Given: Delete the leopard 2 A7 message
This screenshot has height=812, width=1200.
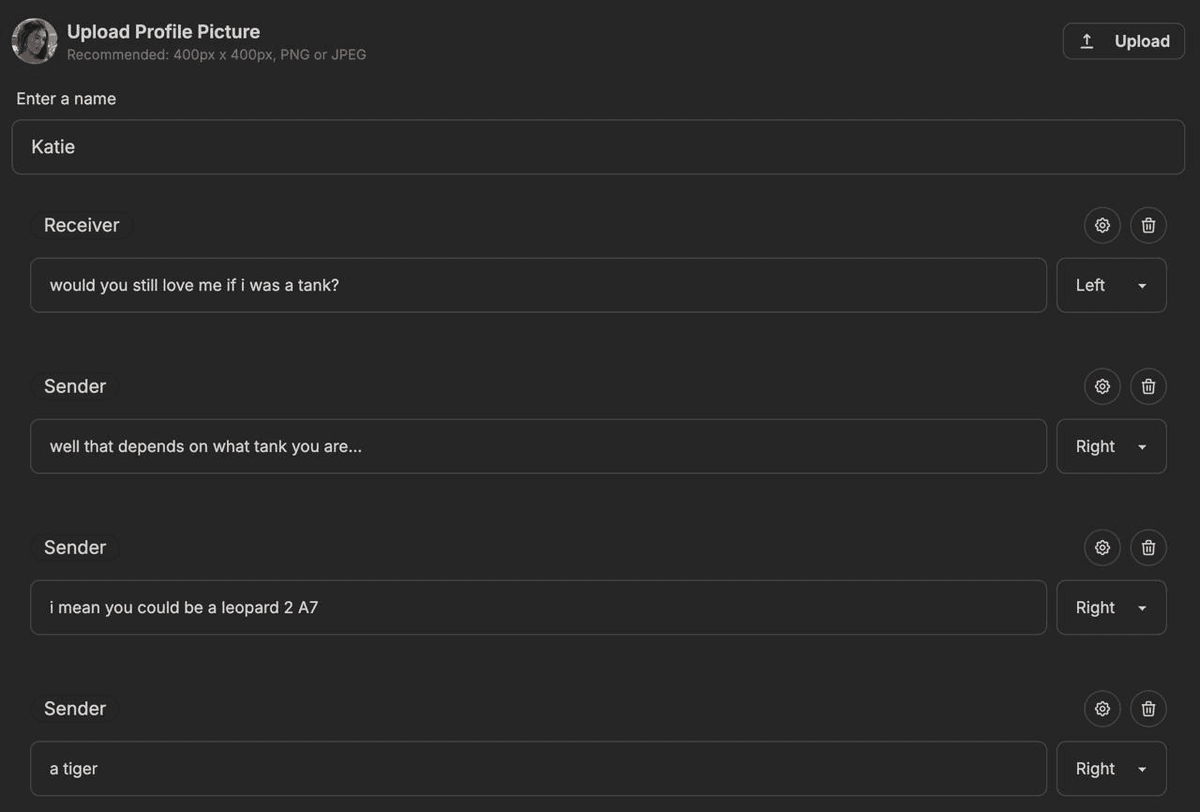Looking at the screenshot, I should [1148, 547].
